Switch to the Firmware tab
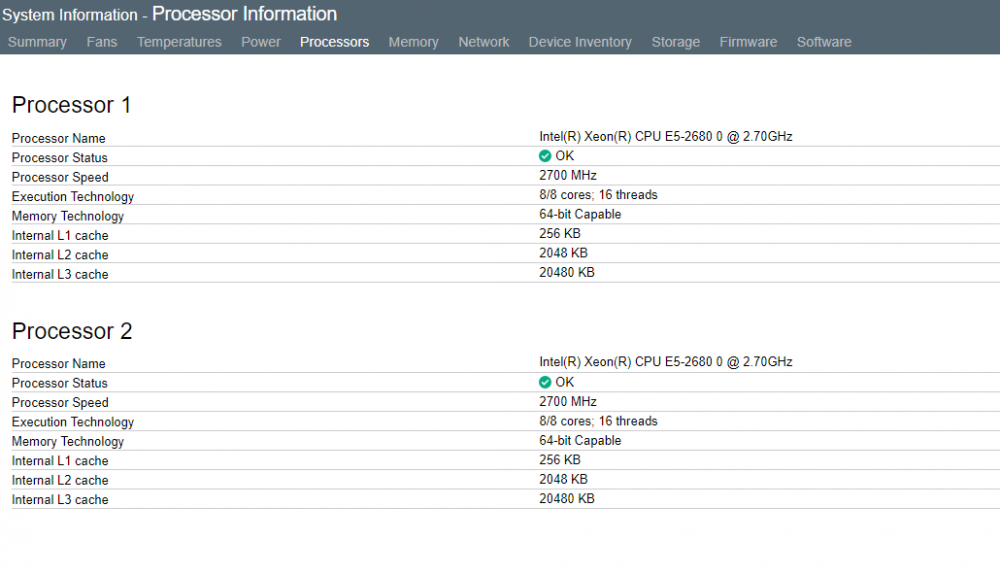 pos(748,42)
